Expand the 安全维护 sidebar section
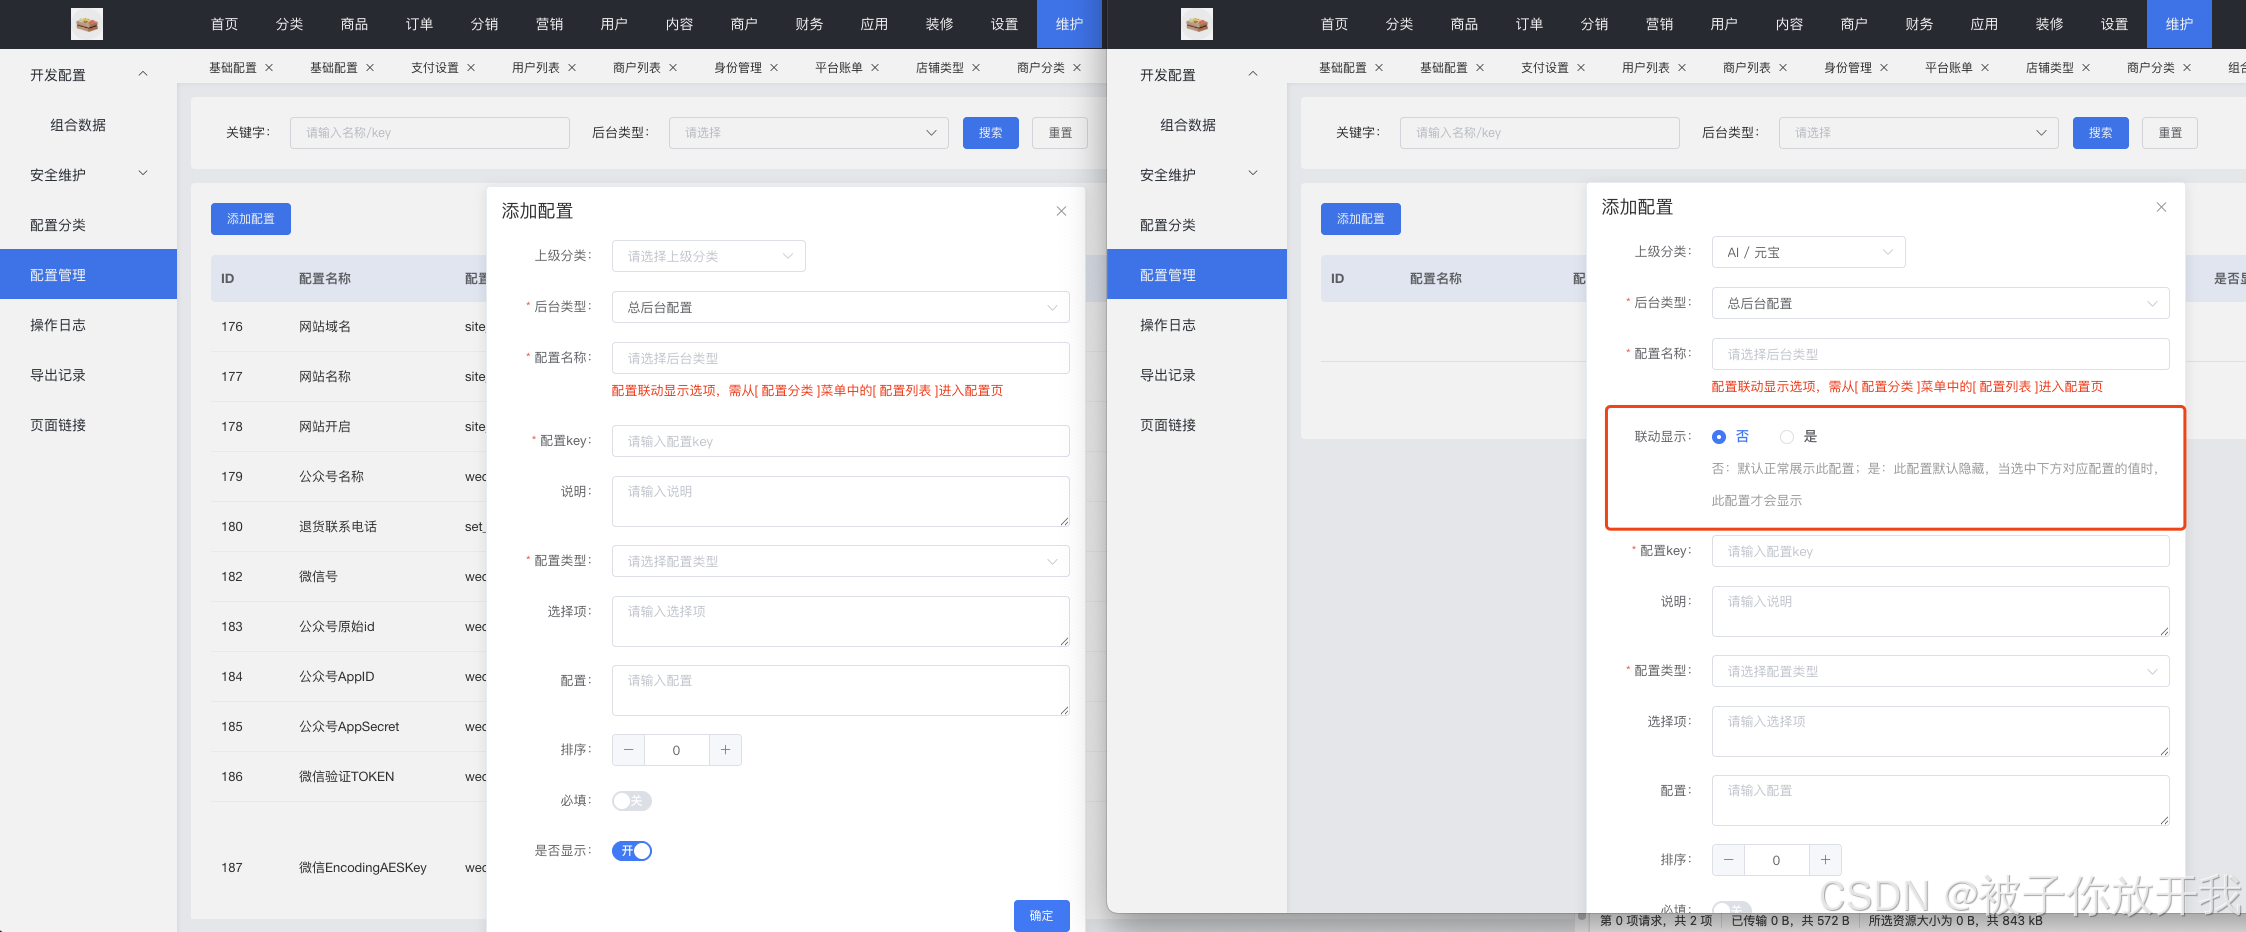The width and height of the screenshot is (2246, 932). 143,174
